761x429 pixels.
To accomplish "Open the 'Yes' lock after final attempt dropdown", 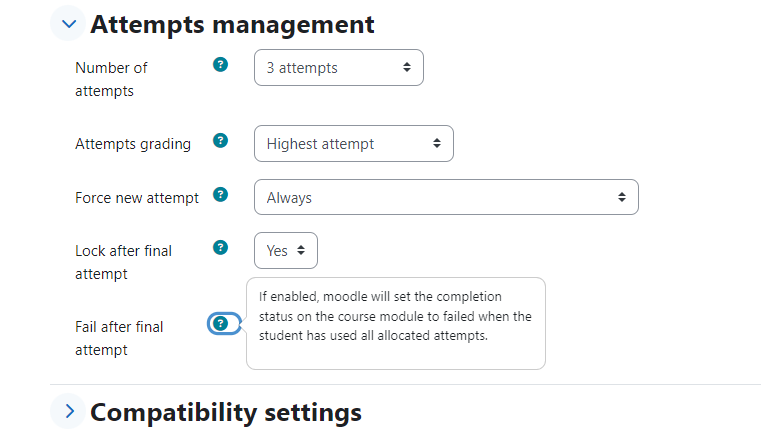I will [286, 250].
